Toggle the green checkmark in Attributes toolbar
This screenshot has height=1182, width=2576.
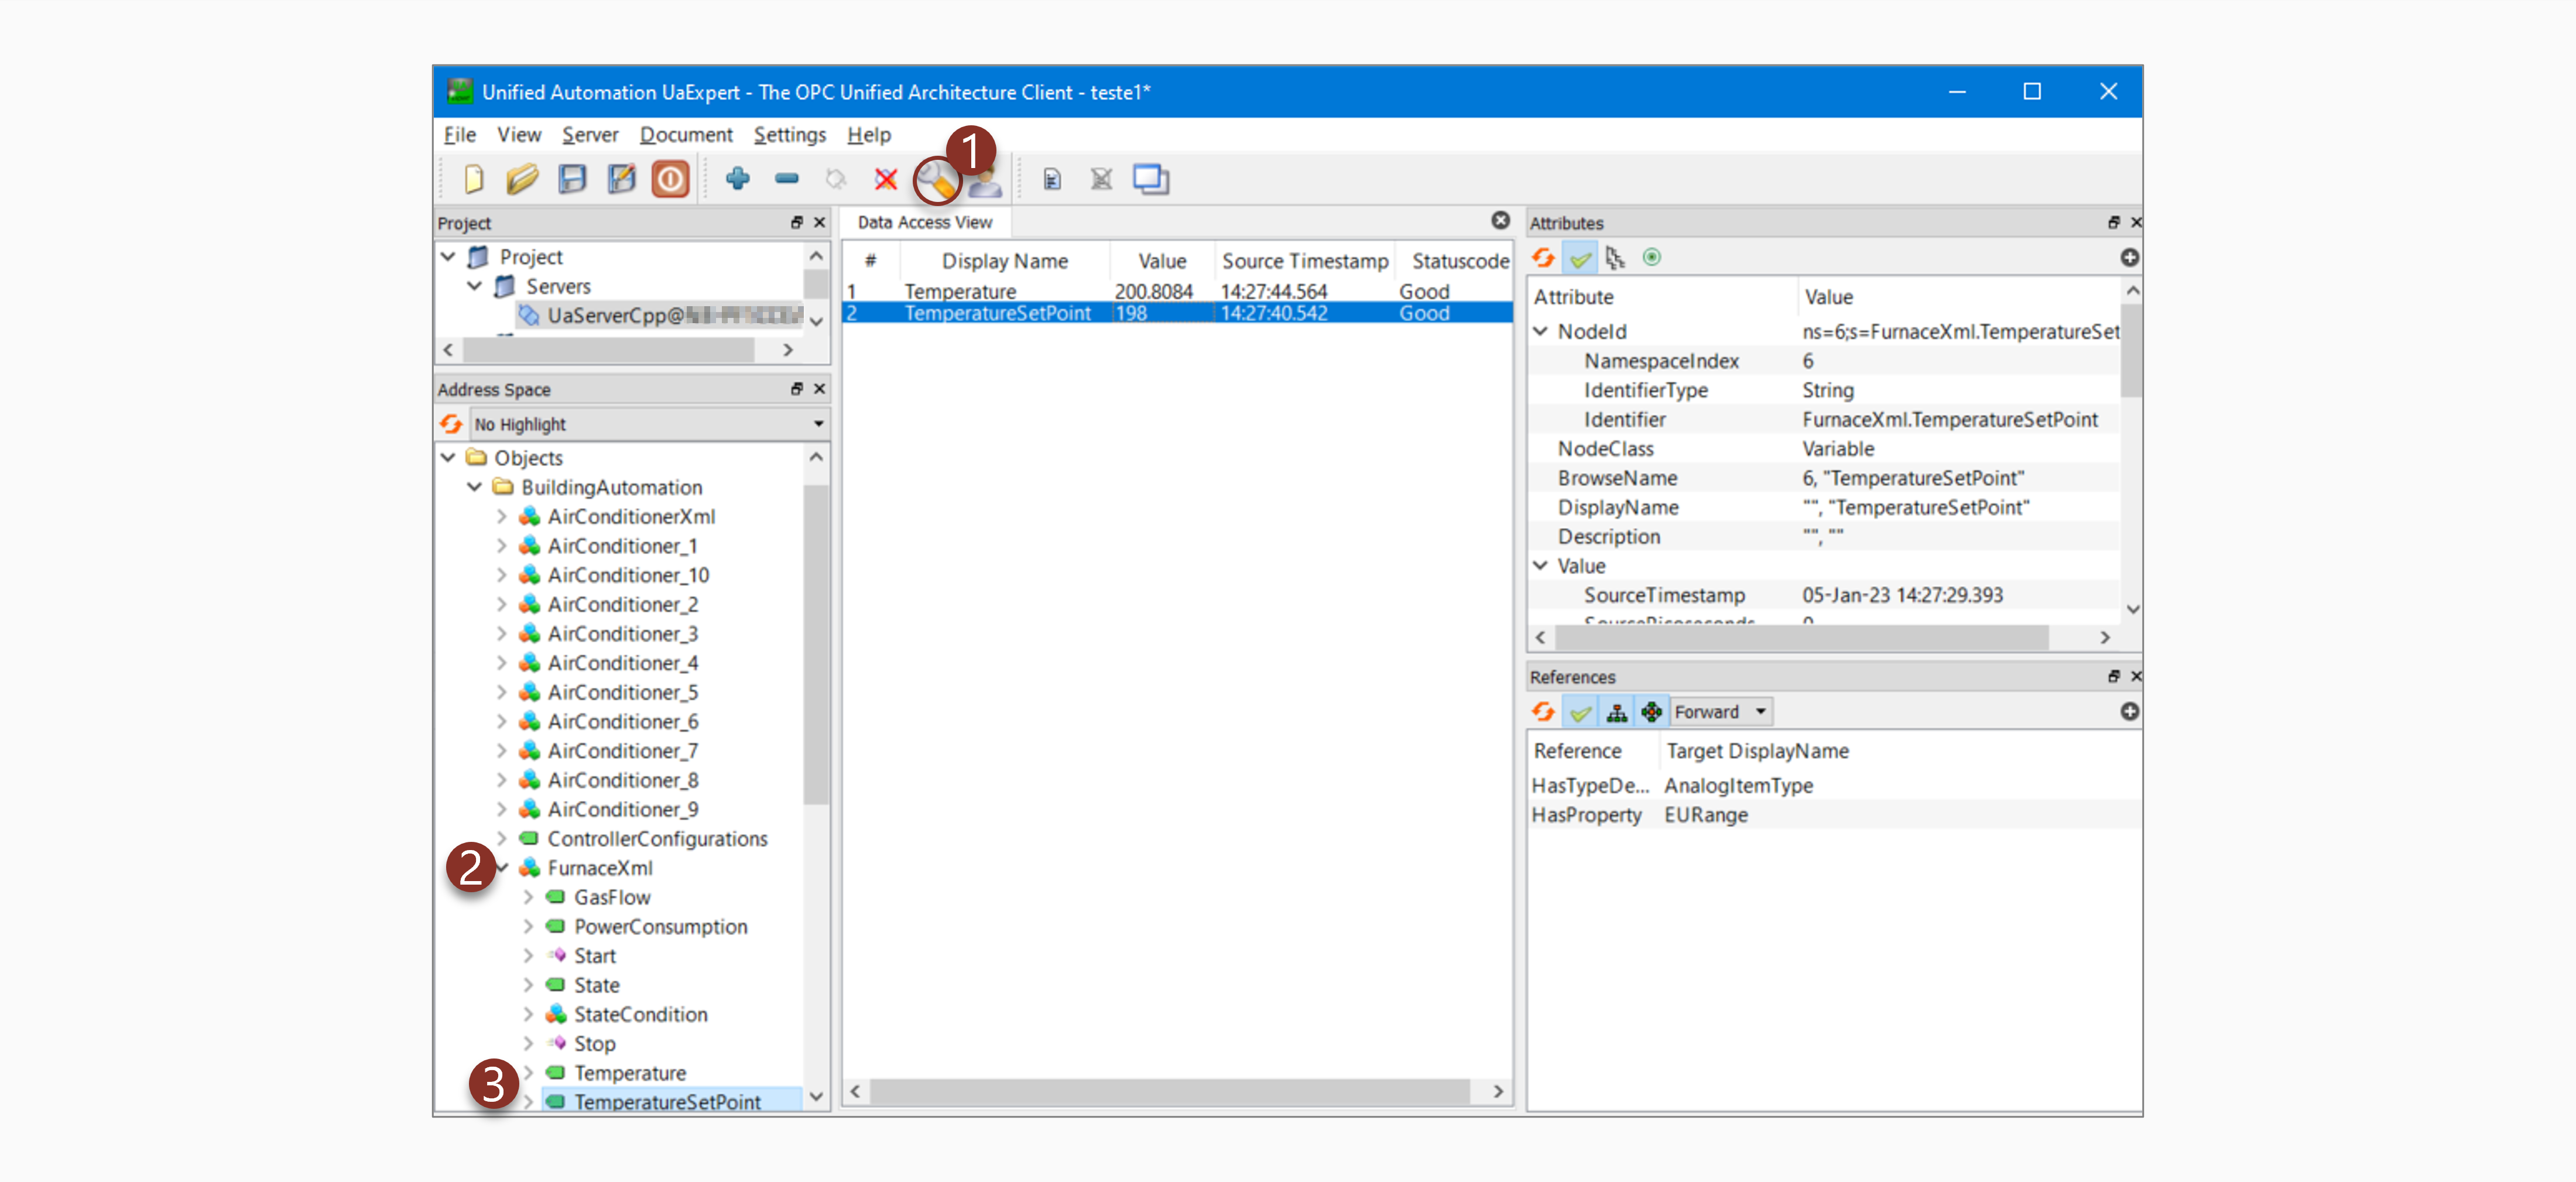[1580, 258]
